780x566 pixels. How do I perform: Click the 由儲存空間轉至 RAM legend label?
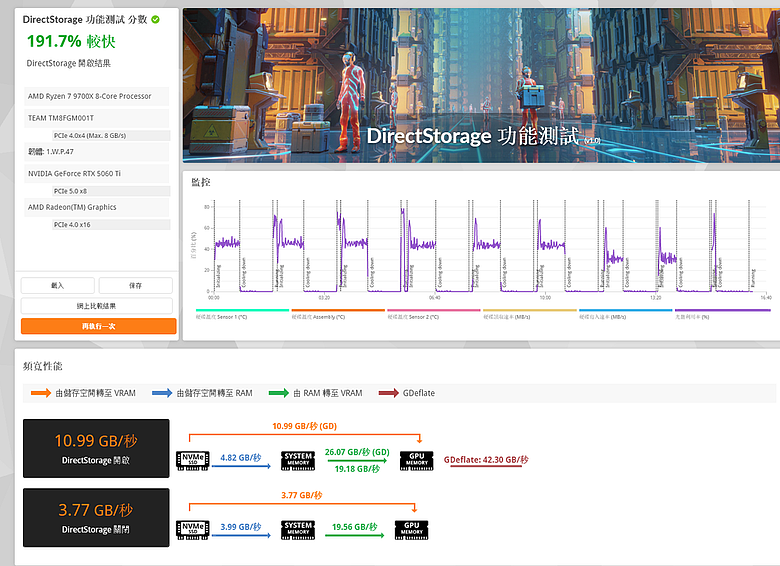coord(214,393)
